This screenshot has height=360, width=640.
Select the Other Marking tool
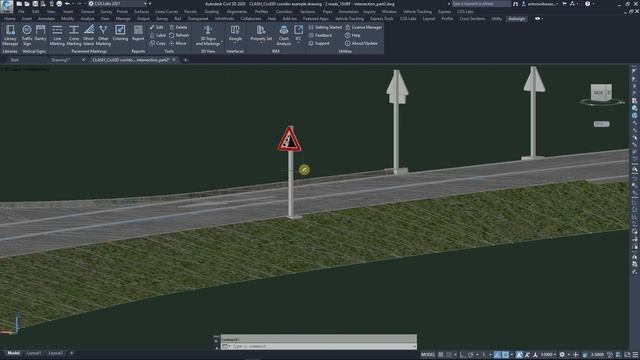[103, 35]
